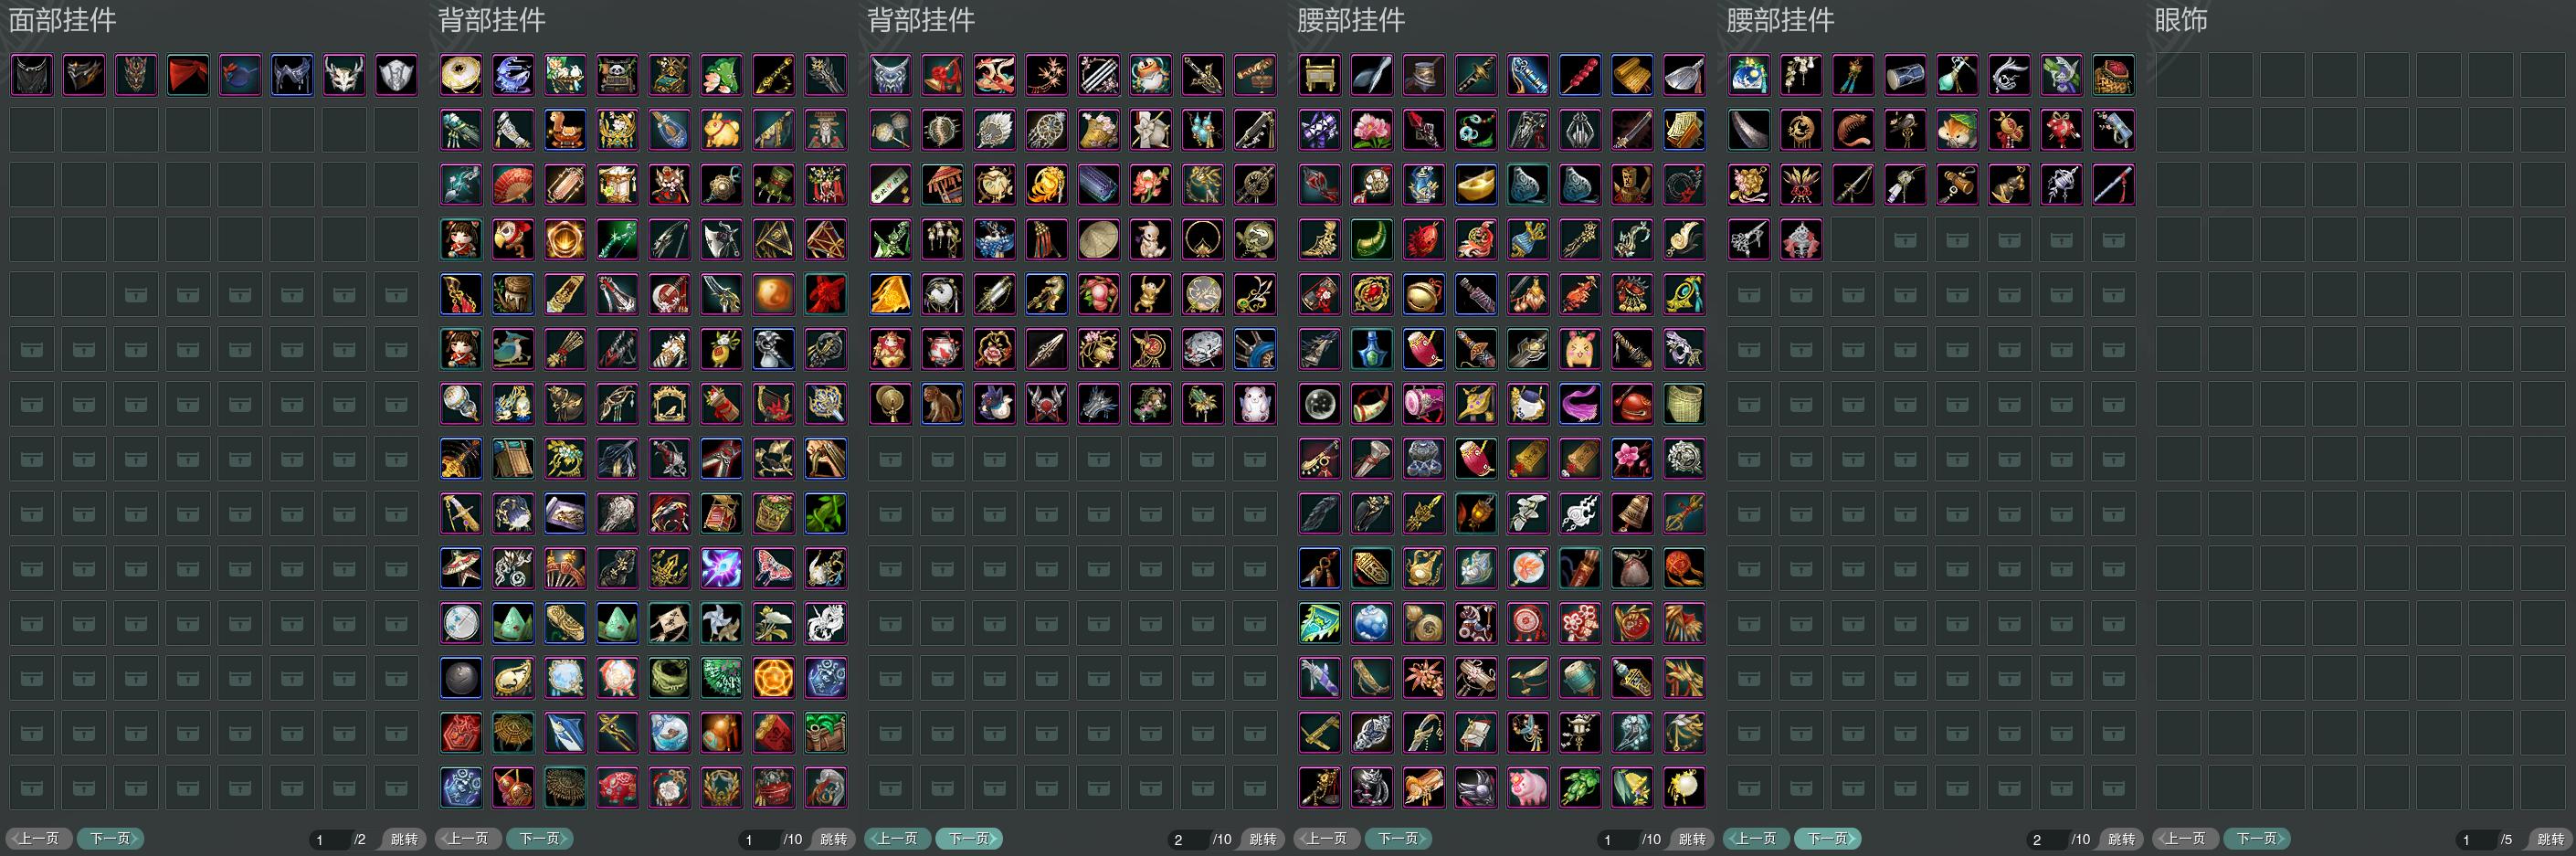
Task: Select the red bandana face accessory
Action: (x=188, y=75)
